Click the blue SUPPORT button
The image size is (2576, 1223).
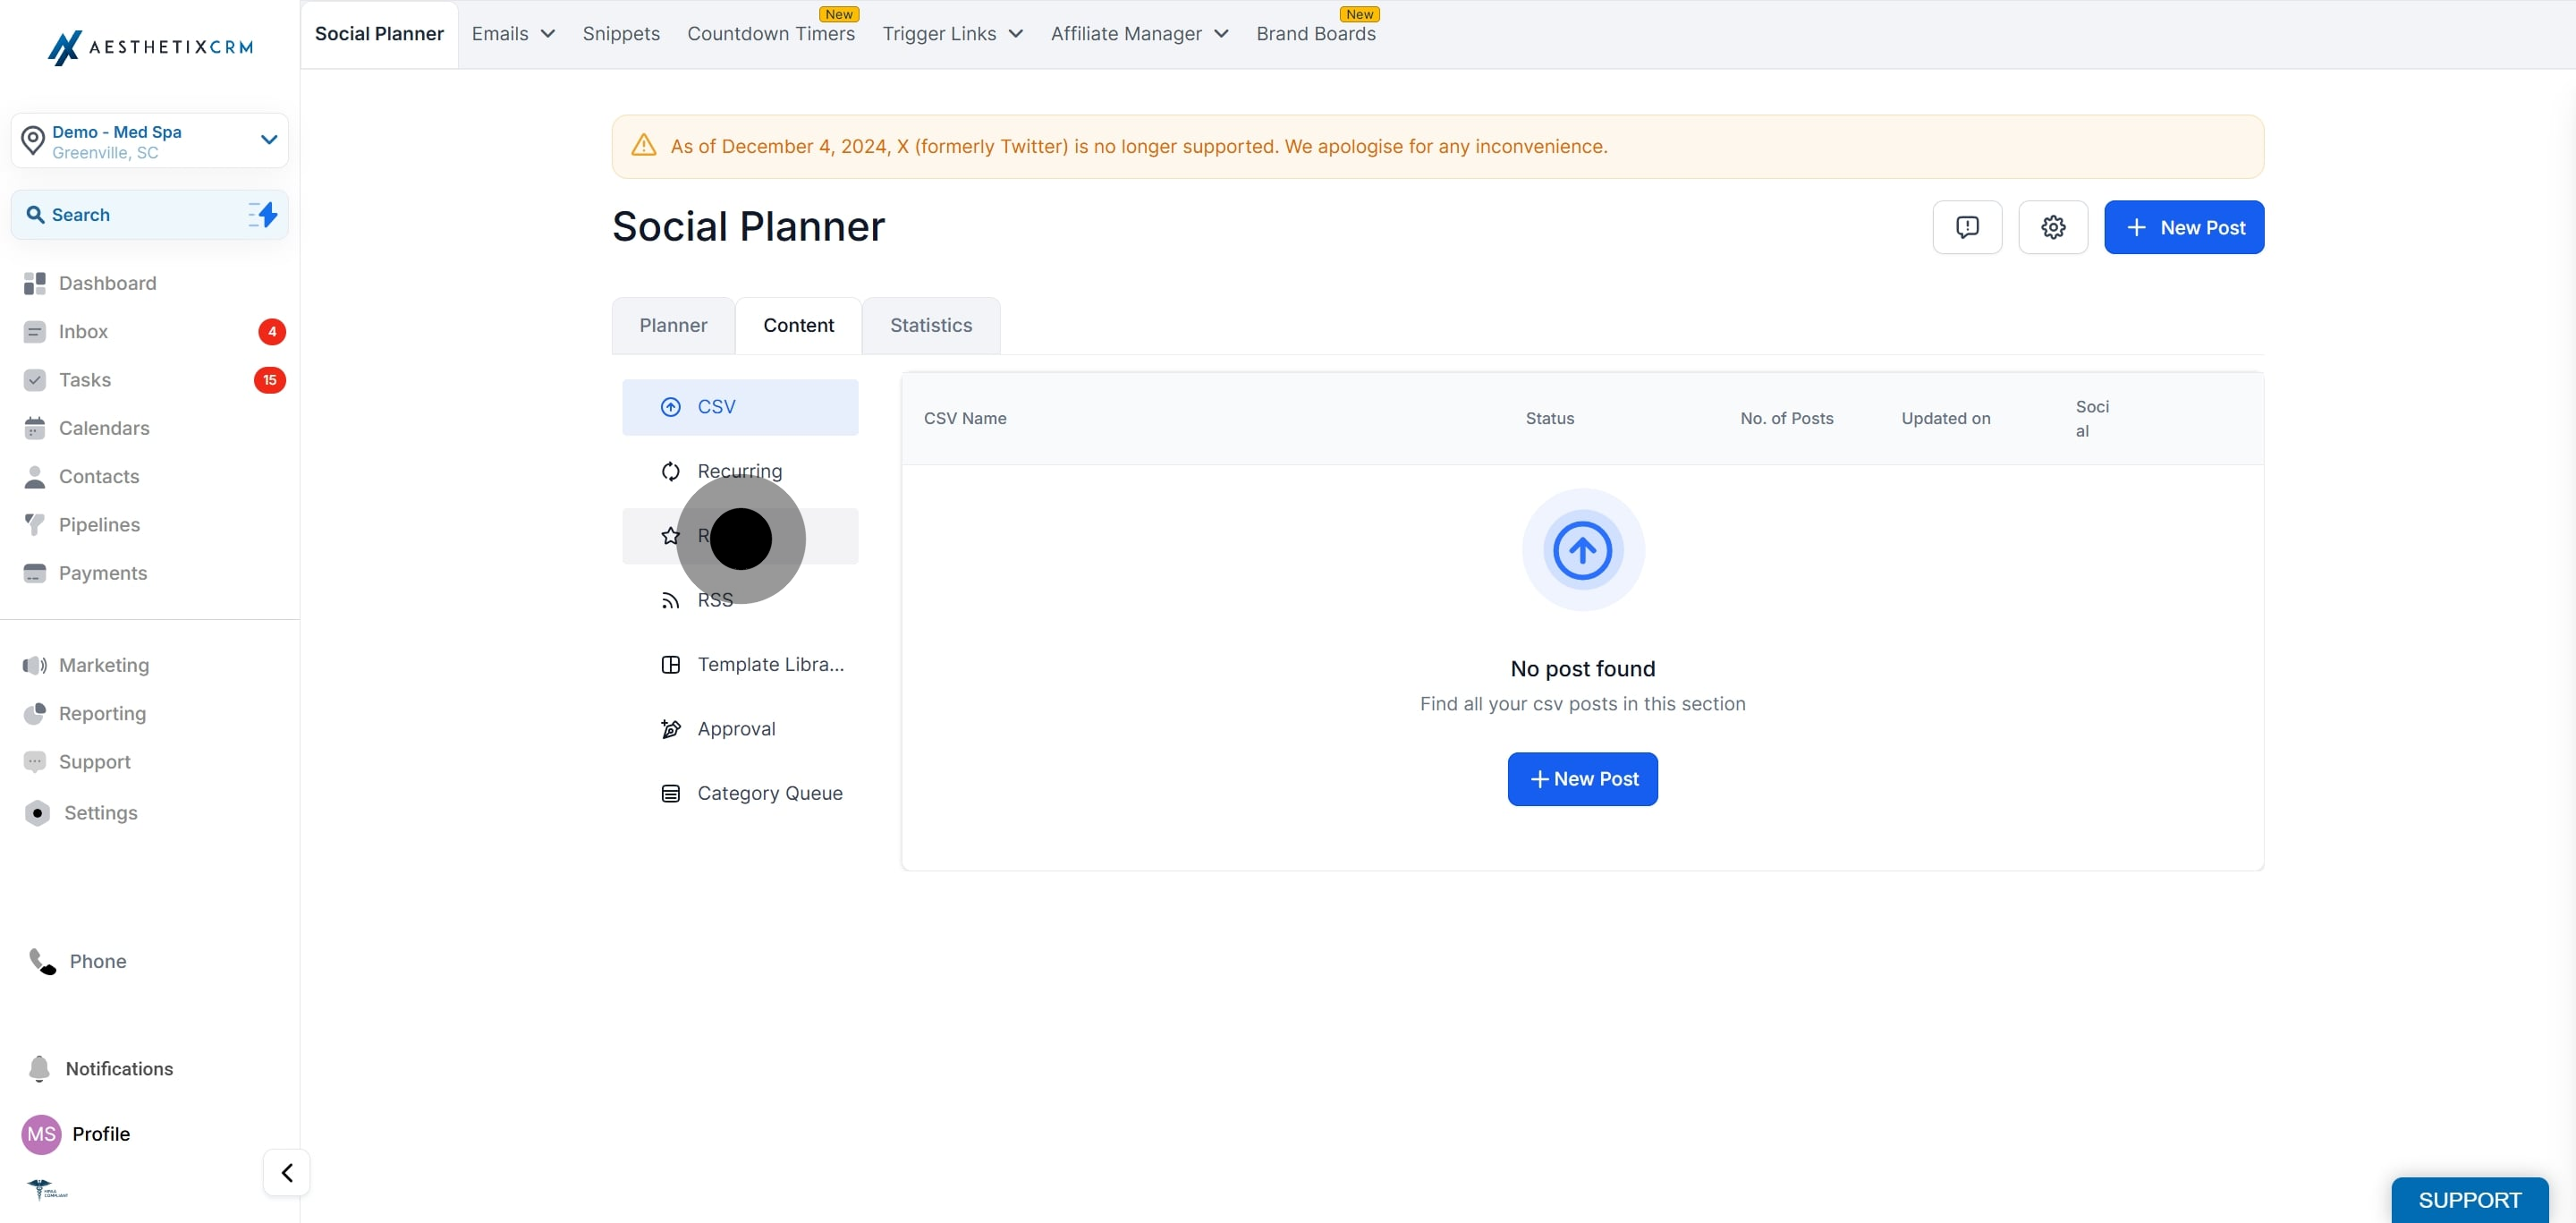click(x=2469, y=1199)
